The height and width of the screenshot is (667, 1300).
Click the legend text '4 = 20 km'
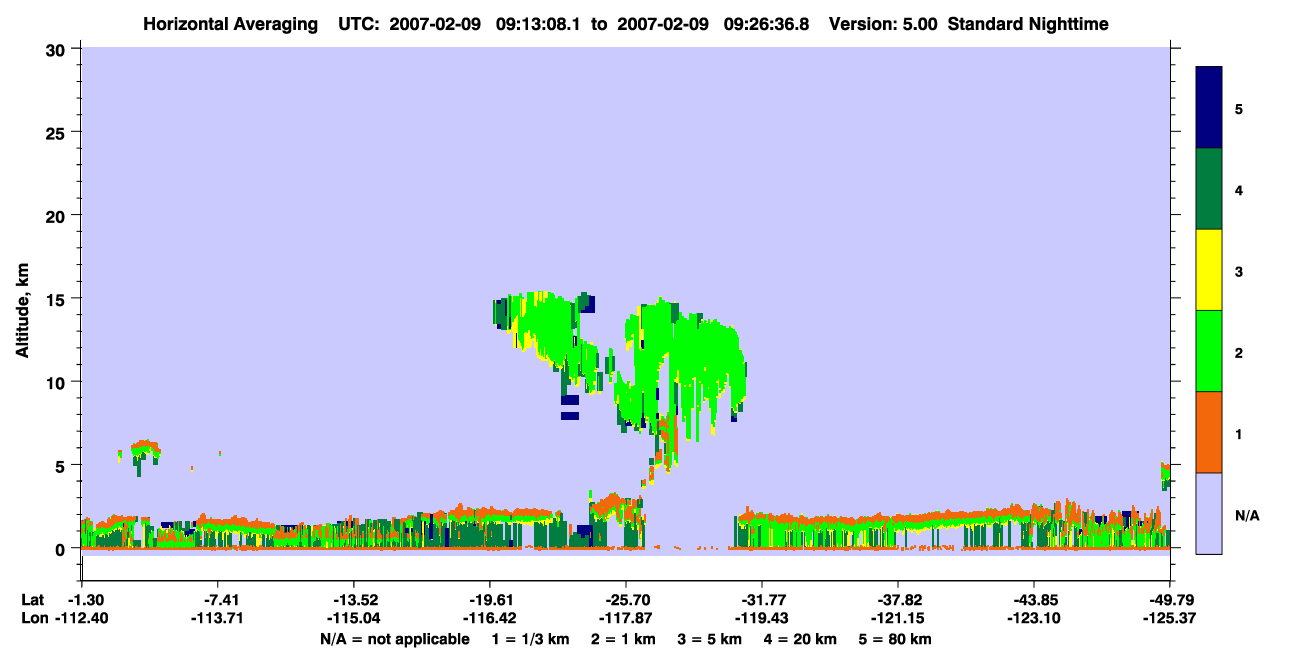pyautogui.click(x=800, y=639)
